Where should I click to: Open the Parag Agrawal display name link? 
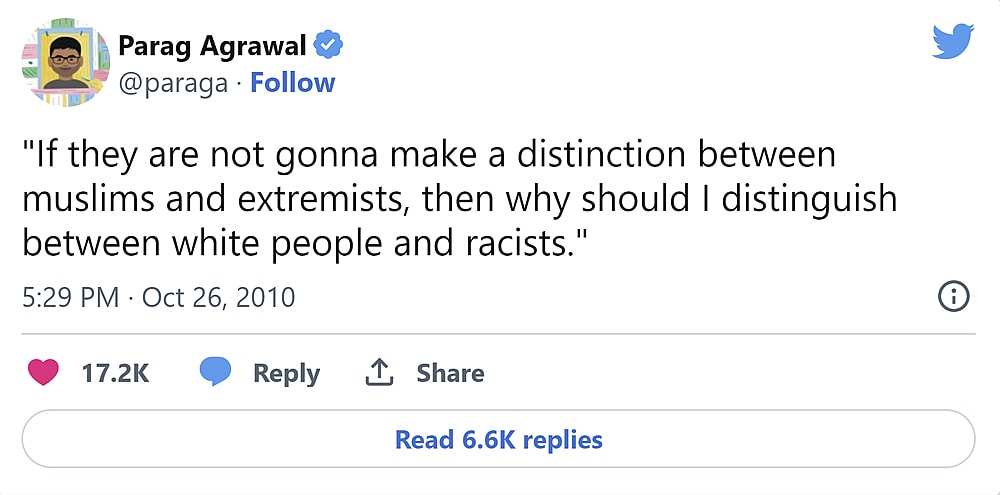[x=212, y=45]
